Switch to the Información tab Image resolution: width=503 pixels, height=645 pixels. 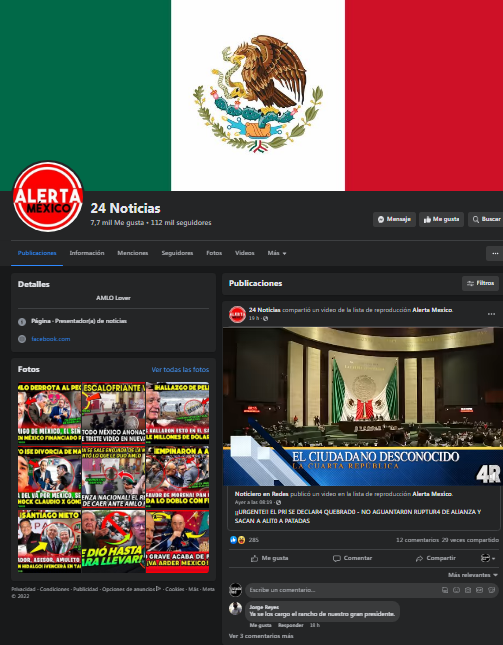point(87,253)
